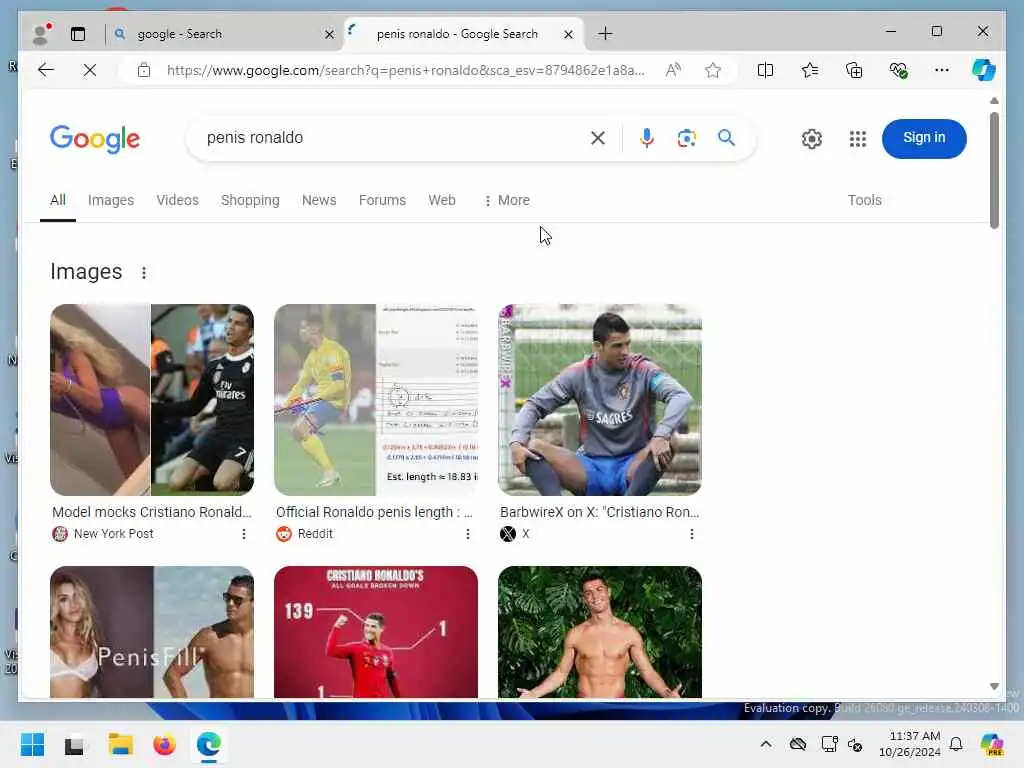1024x768 pixels.
Task: Open the tab actions menu icon
Action: (78, 34)
